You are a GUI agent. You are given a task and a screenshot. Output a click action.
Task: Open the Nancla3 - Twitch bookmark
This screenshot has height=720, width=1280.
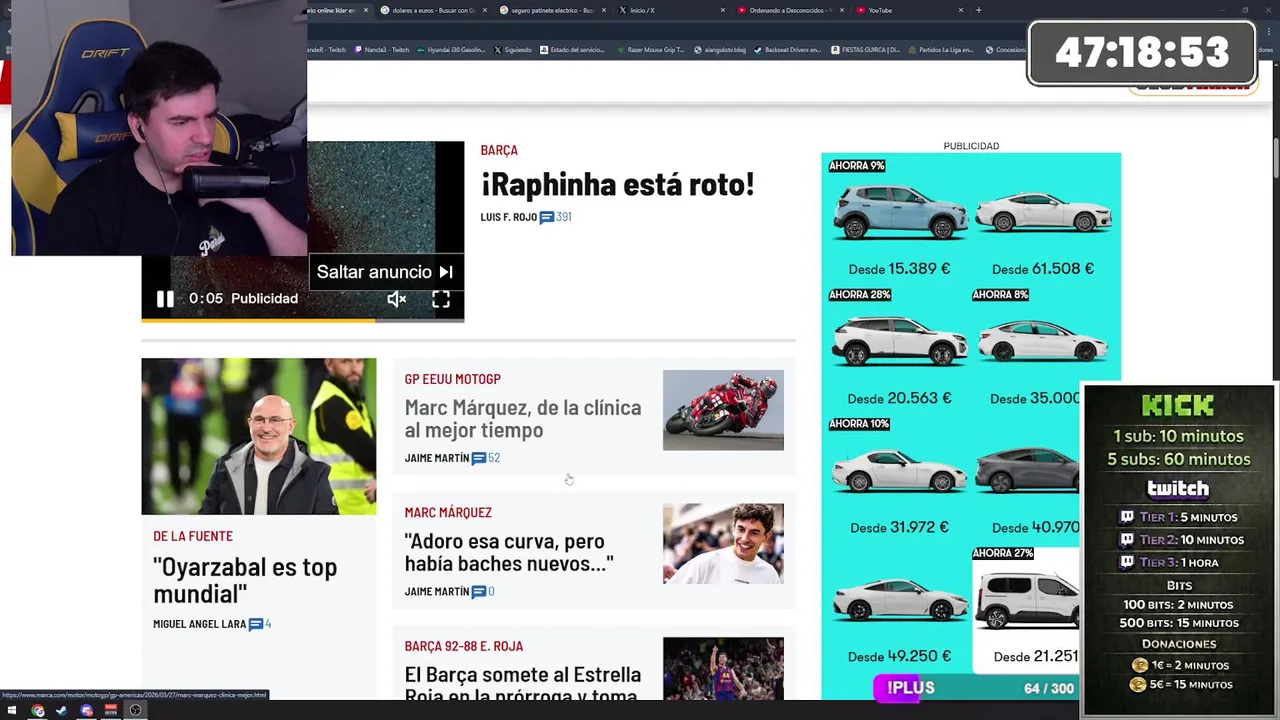point(382,49)
